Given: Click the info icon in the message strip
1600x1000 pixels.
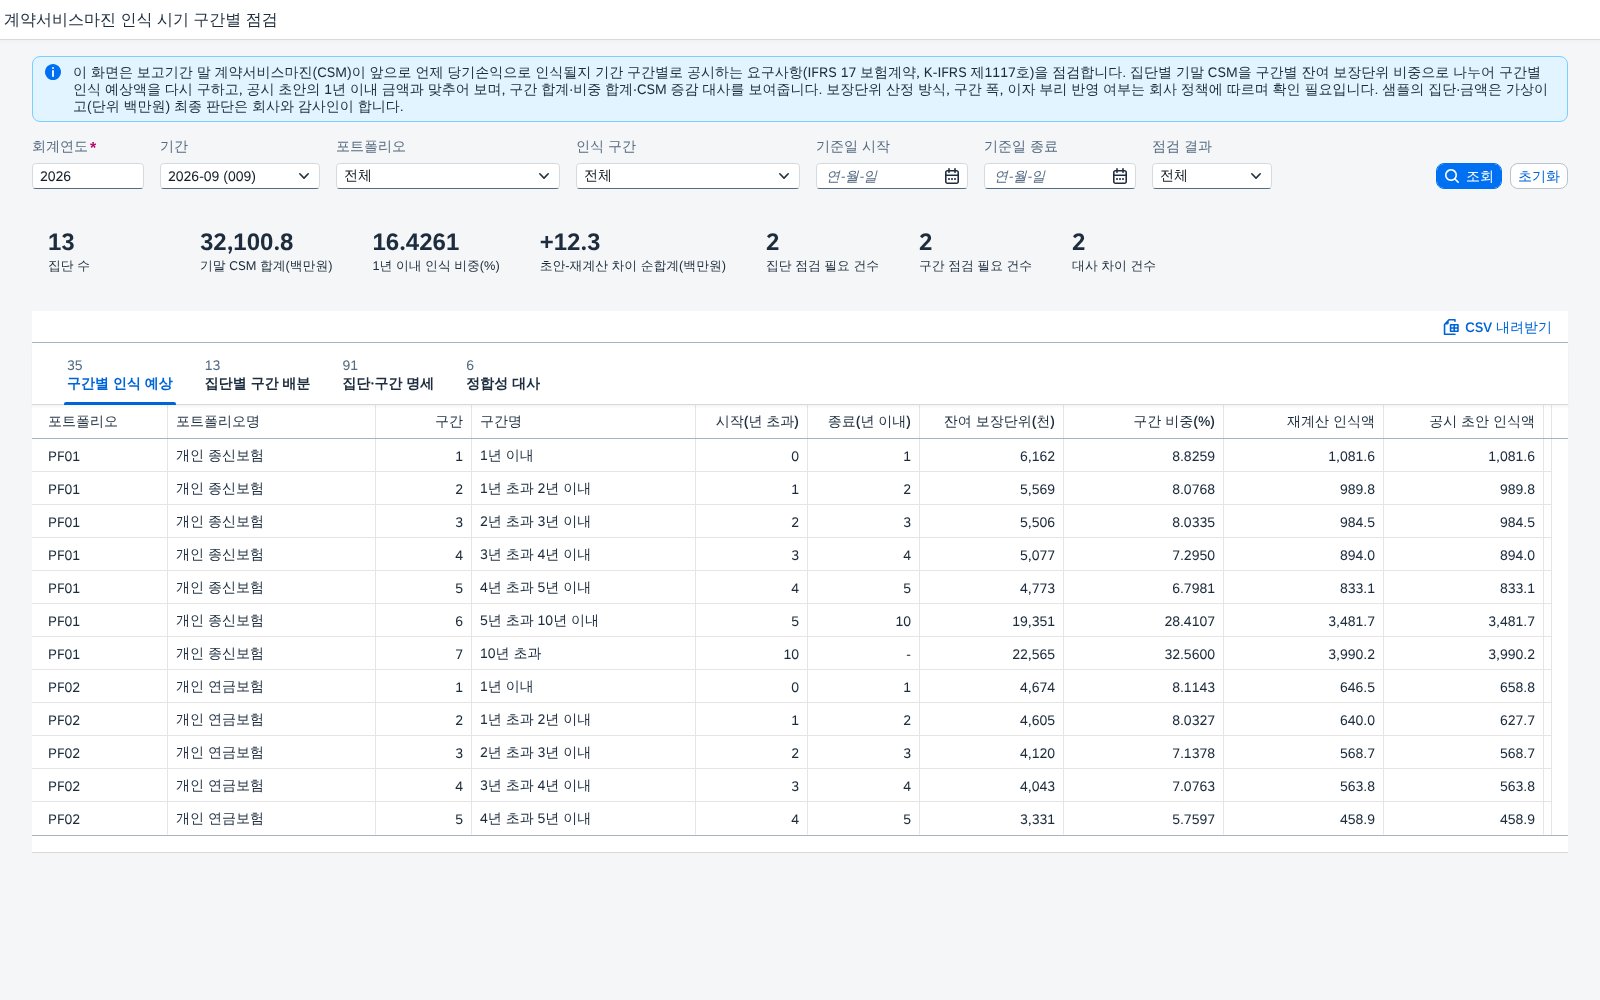Looking at the screenshot, I should [53, 72].
